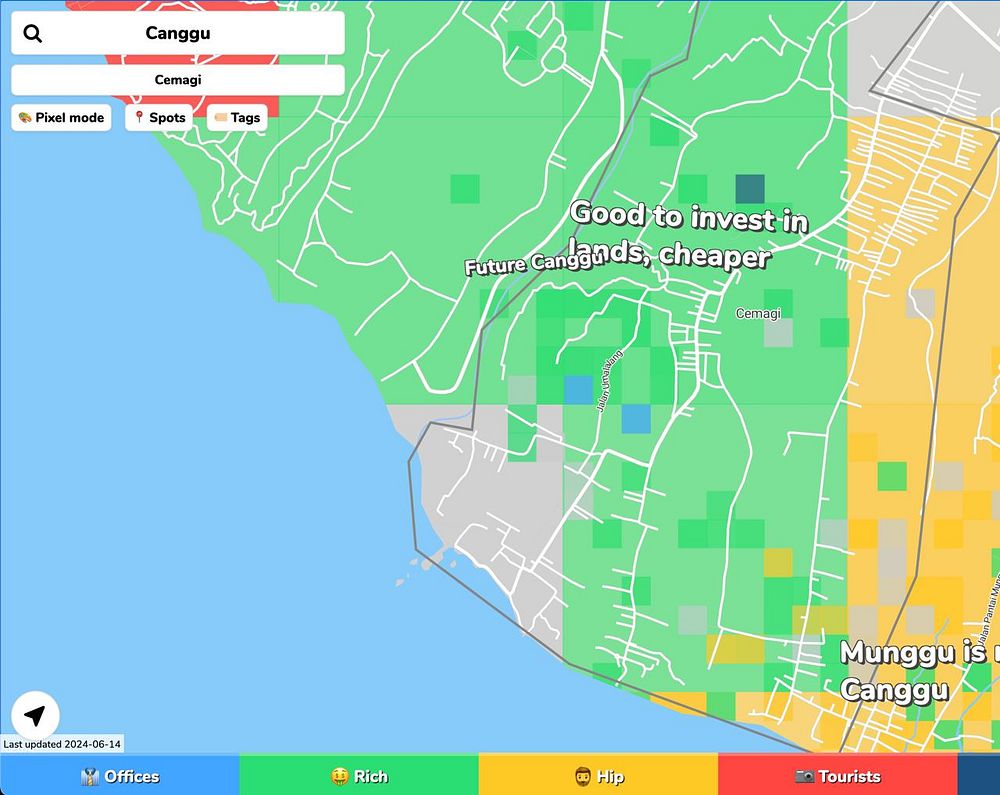The image size is (1000, 795).
Task: Click the money-face emoji in Rich tab
Action: coord(339,776)
